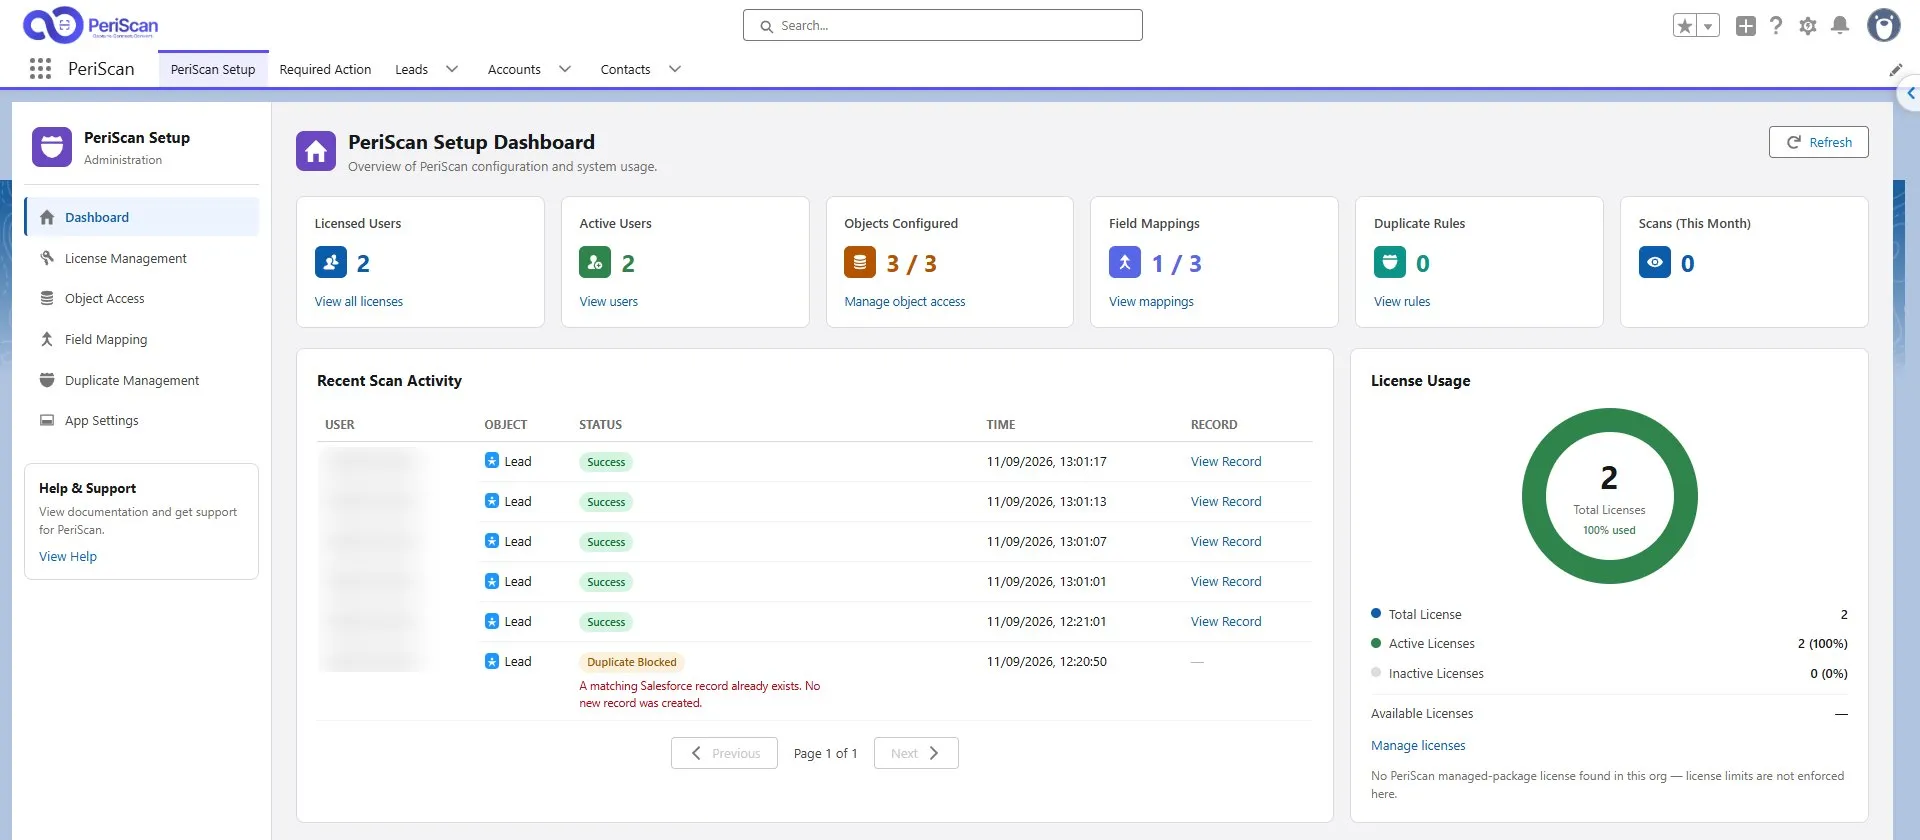The image size is (1920, 840).
Task: Click the Duplicate Rules shield icon
Action: point(1390,263)
